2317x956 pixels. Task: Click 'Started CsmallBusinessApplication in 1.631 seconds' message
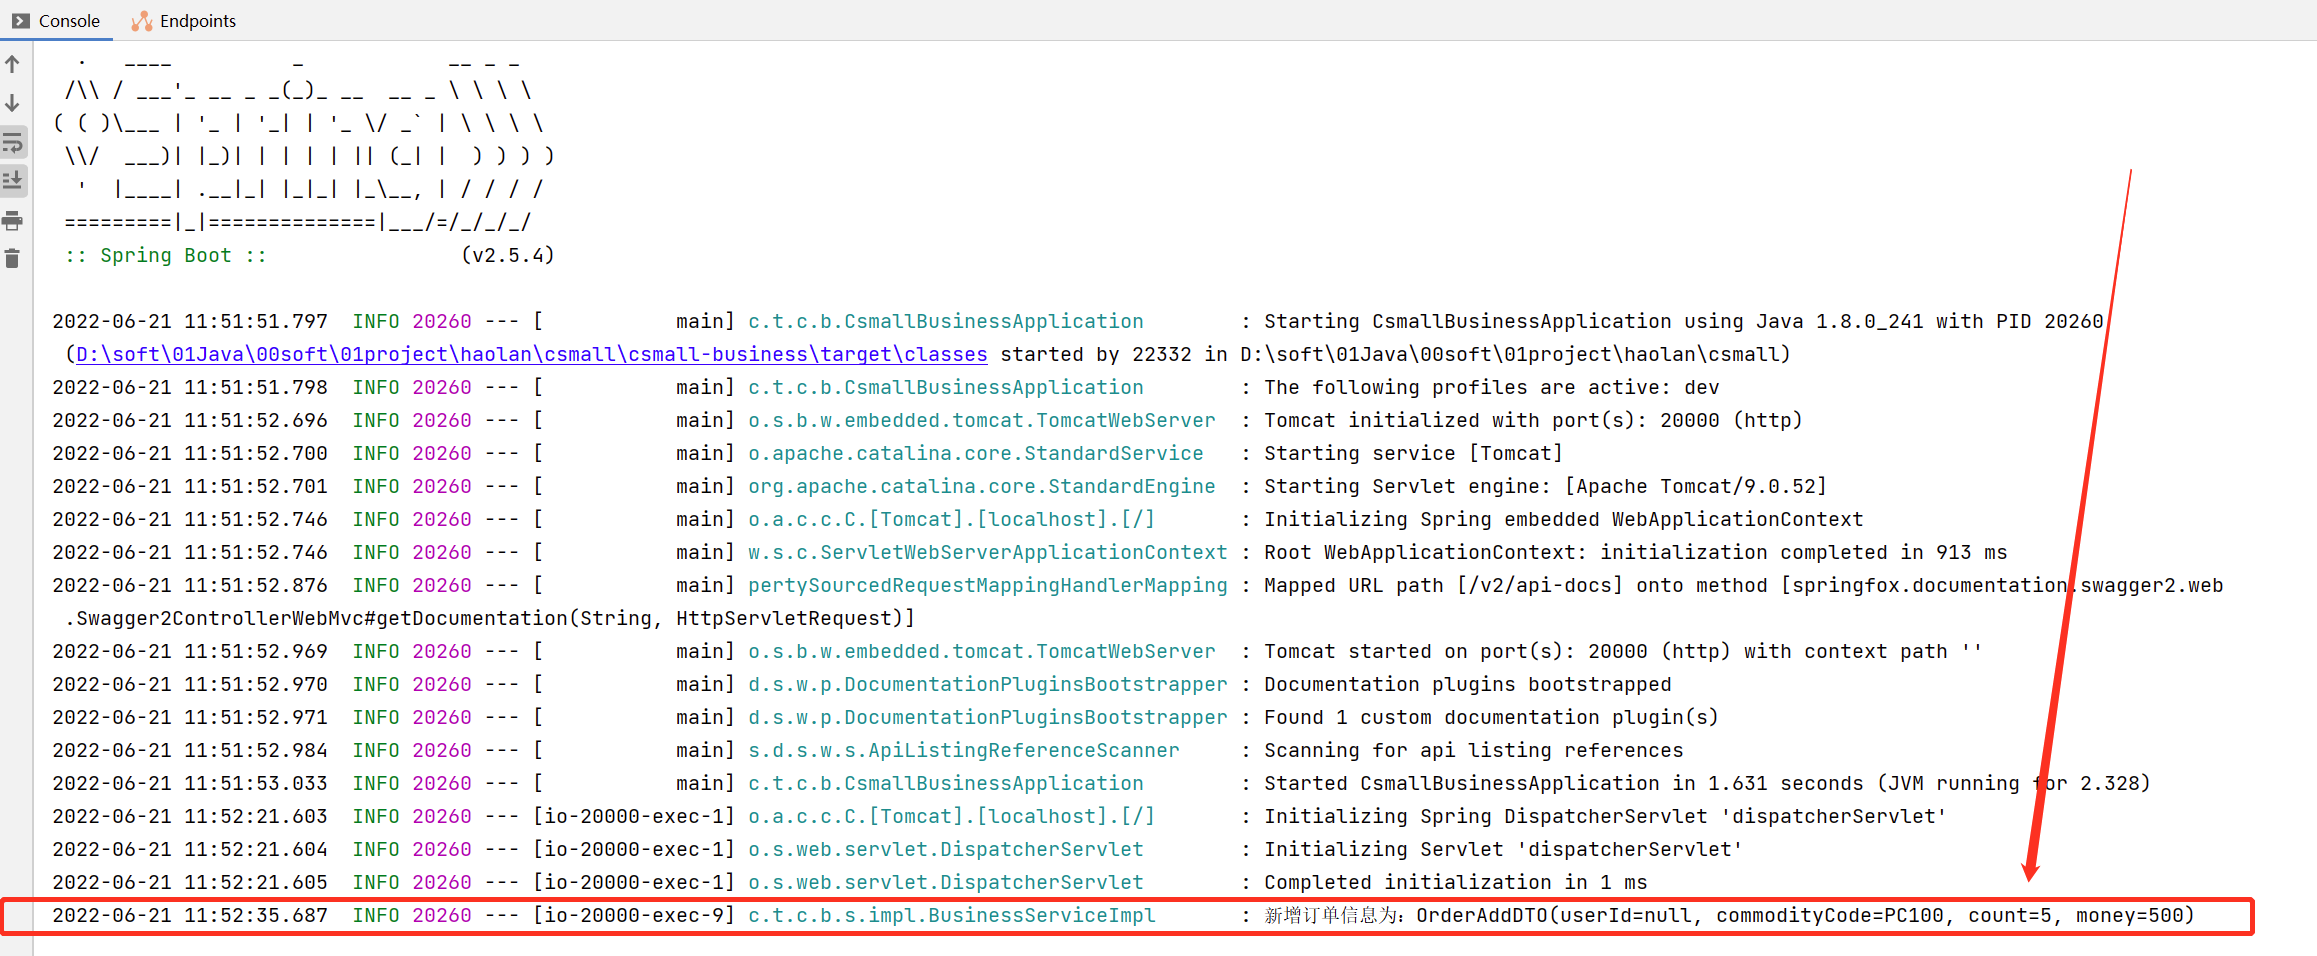(1707, 783)
